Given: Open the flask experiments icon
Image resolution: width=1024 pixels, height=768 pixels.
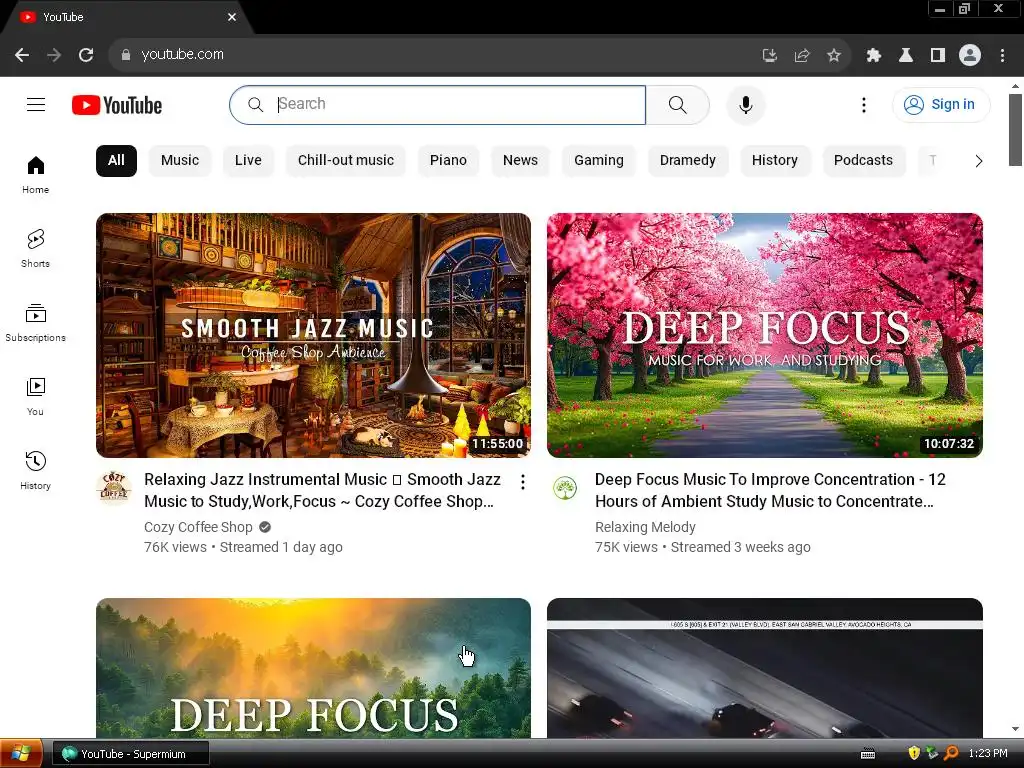Looking at the screenshot, I should (906, 56).
